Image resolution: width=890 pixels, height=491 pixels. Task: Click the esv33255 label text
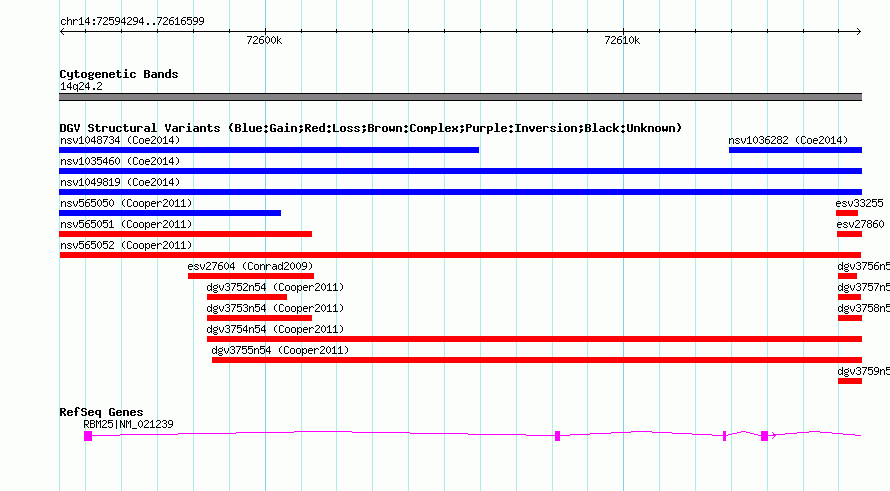coord(859,203)
